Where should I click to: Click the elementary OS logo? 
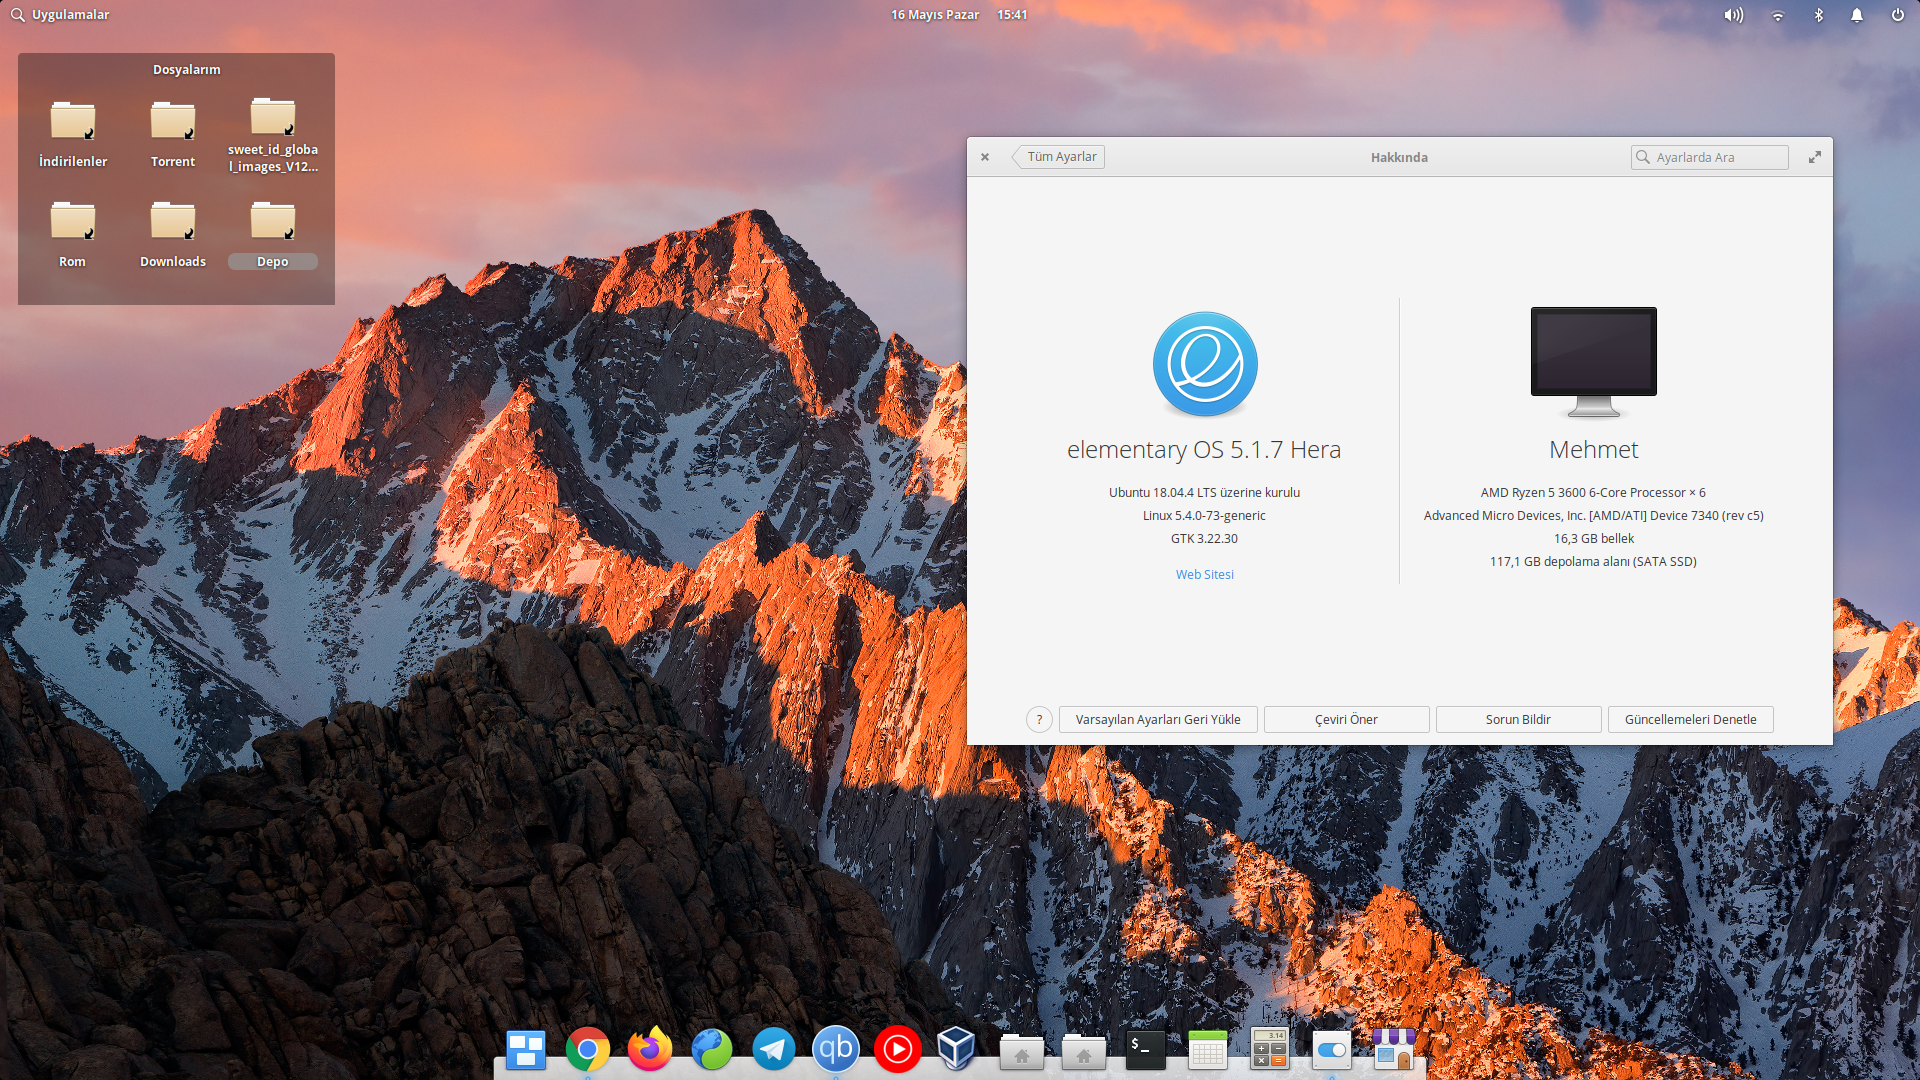[x=1205, y=364]
